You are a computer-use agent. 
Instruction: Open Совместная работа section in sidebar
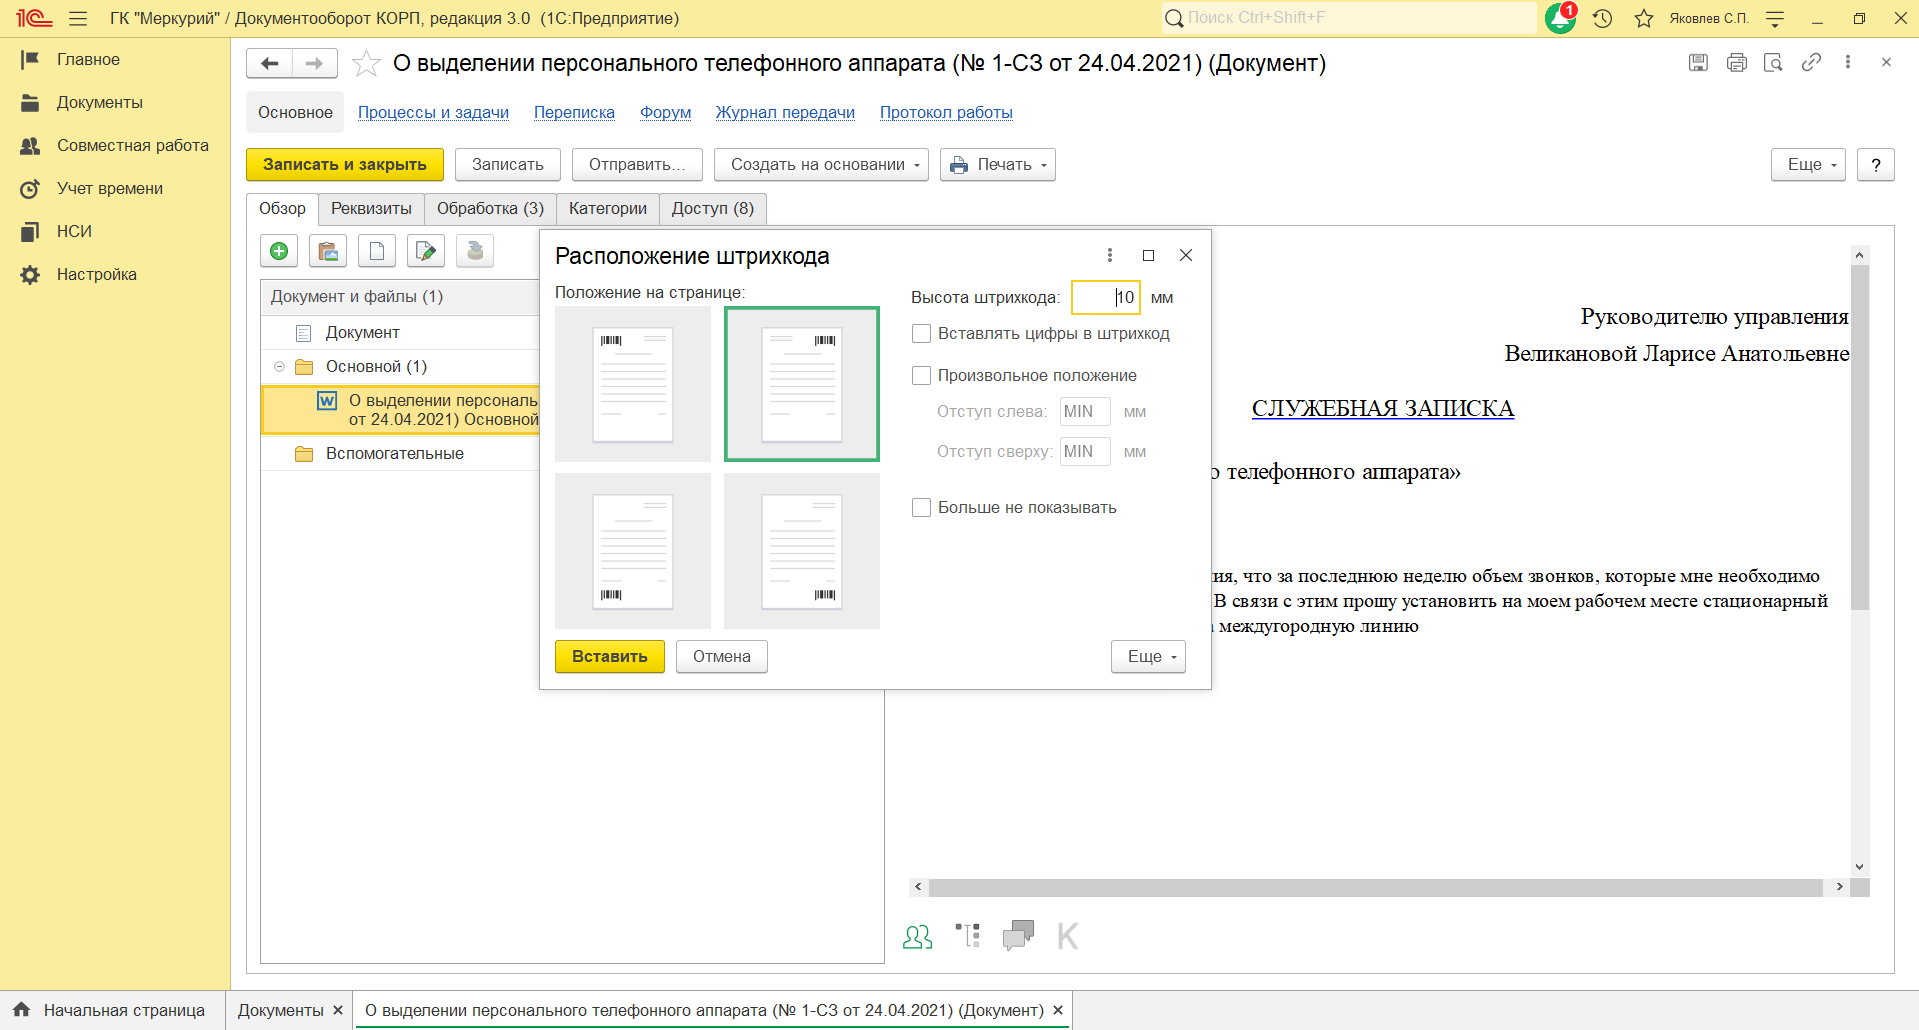coord(132,145)
